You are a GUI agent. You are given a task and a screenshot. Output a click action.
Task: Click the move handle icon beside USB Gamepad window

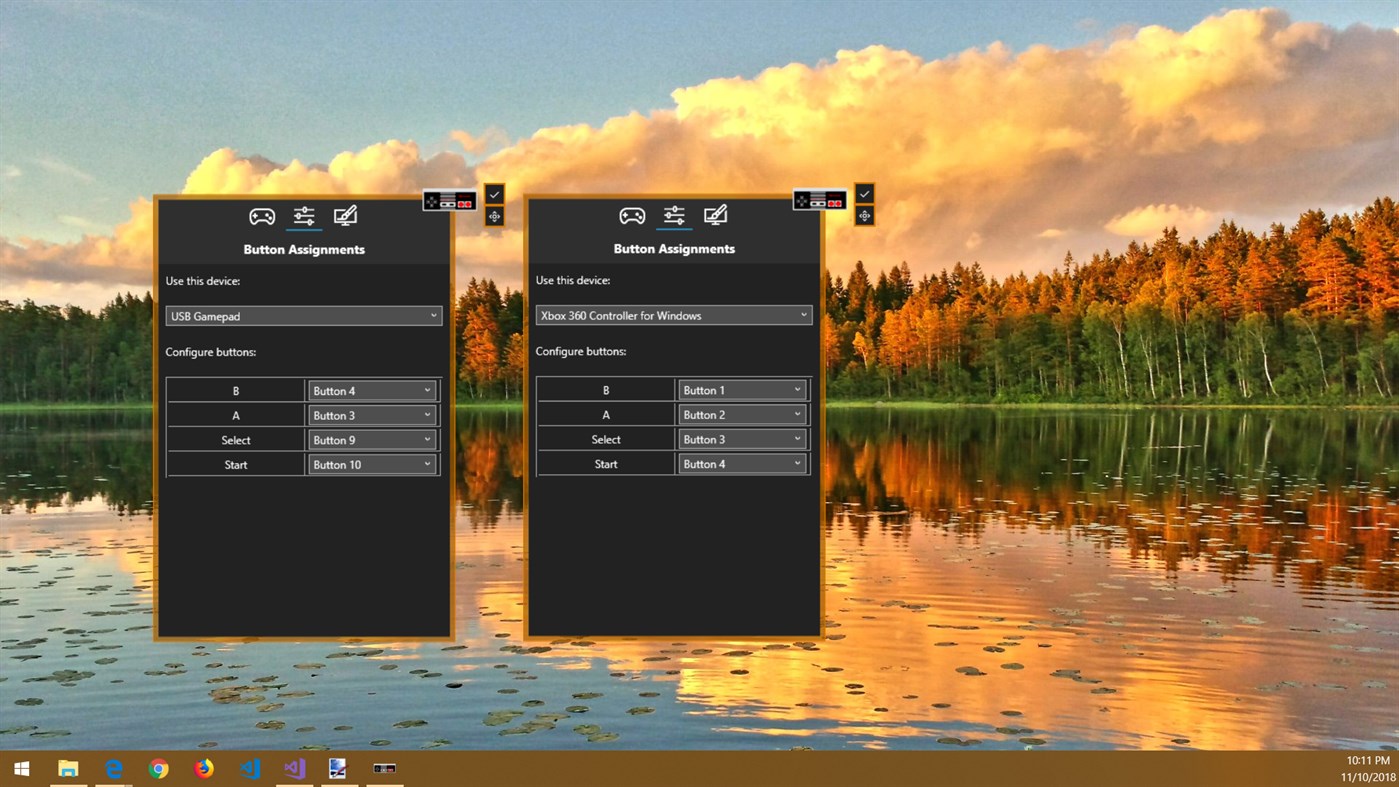[x=494, y=216]
